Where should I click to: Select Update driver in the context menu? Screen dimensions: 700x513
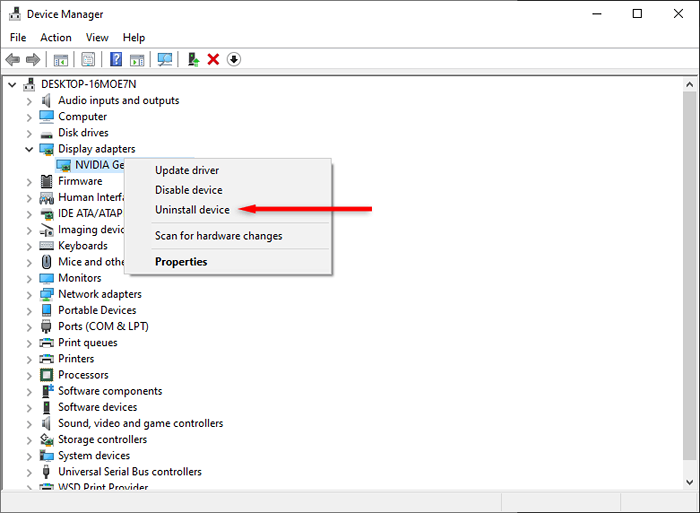187,170
